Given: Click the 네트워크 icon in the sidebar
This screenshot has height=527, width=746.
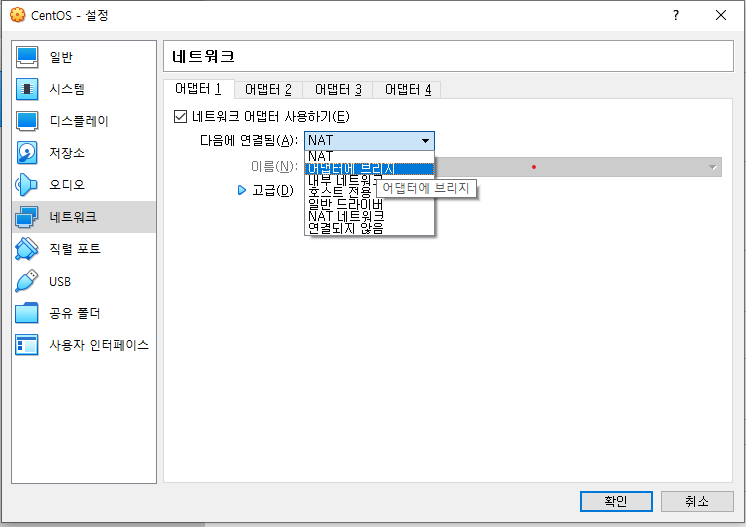Looking at the screenshot, I should click(x=27, y=217).
